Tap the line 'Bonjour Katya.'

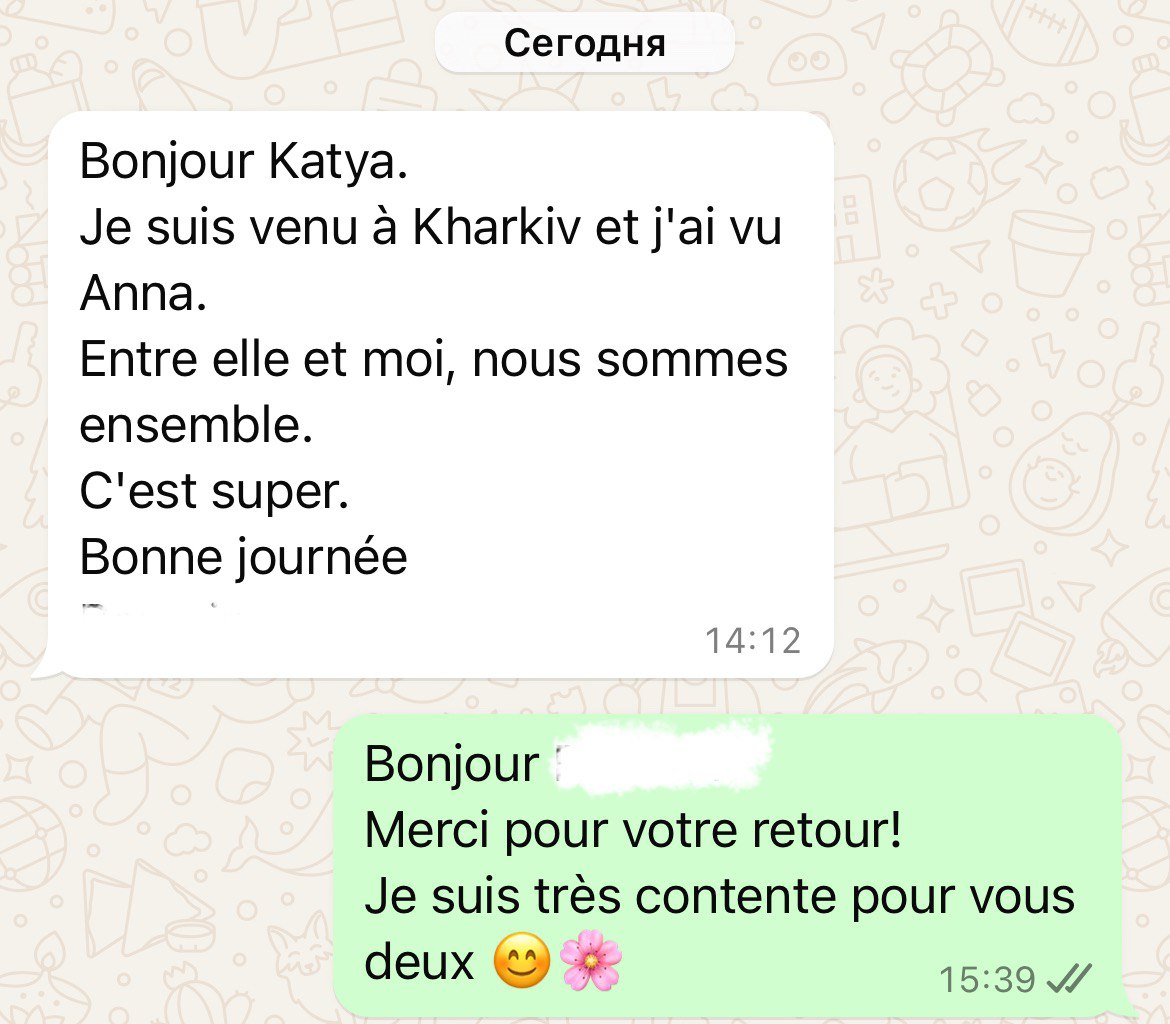244,161
